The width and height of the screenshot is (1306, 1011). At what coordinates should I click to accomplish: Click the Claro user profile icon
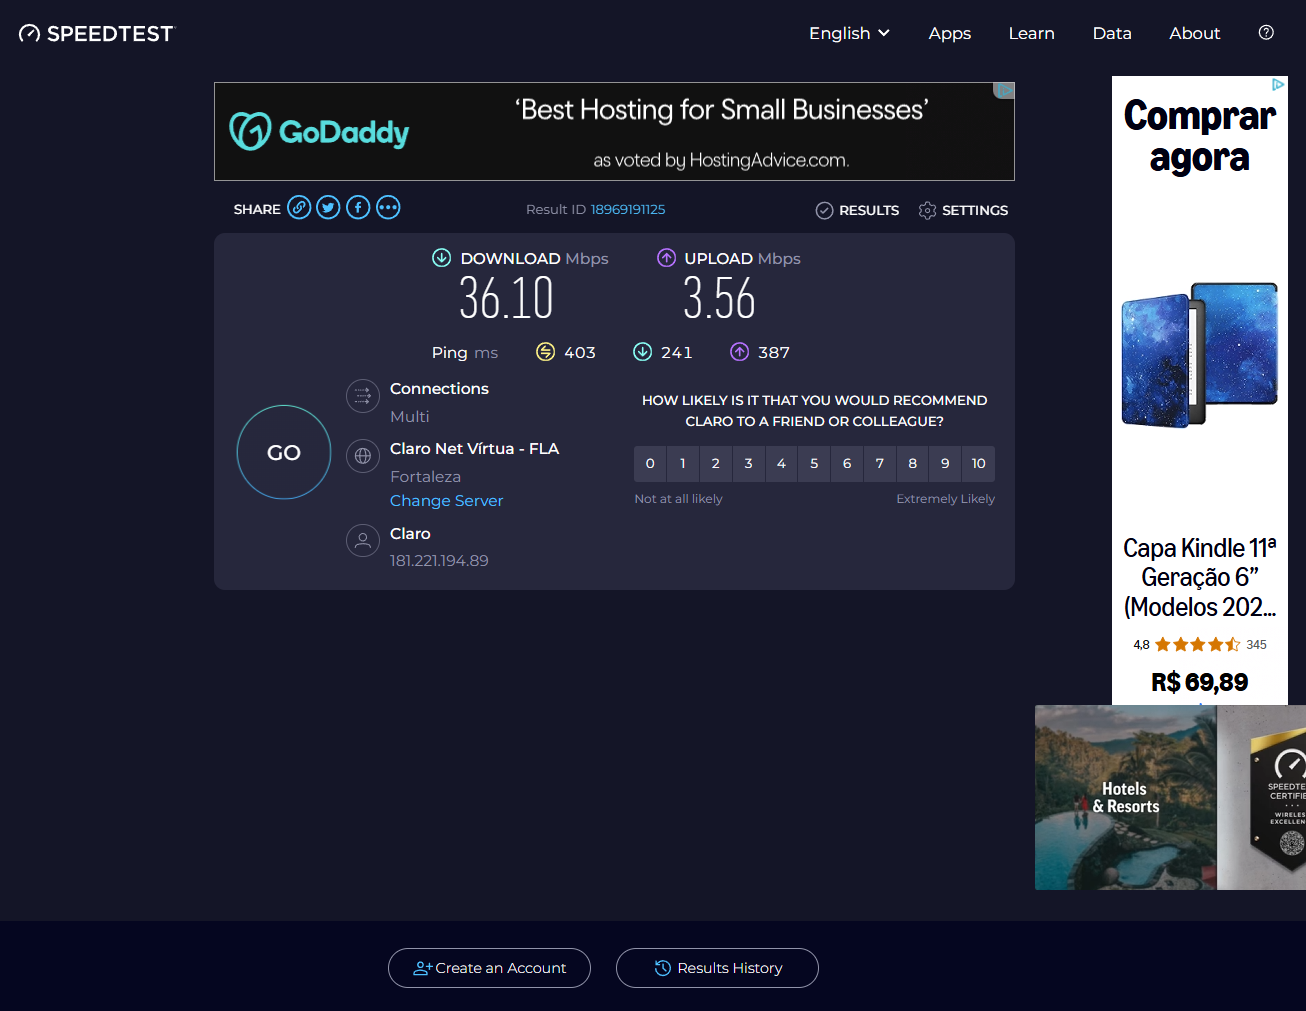pyautogui.click(x=363, y=541)
